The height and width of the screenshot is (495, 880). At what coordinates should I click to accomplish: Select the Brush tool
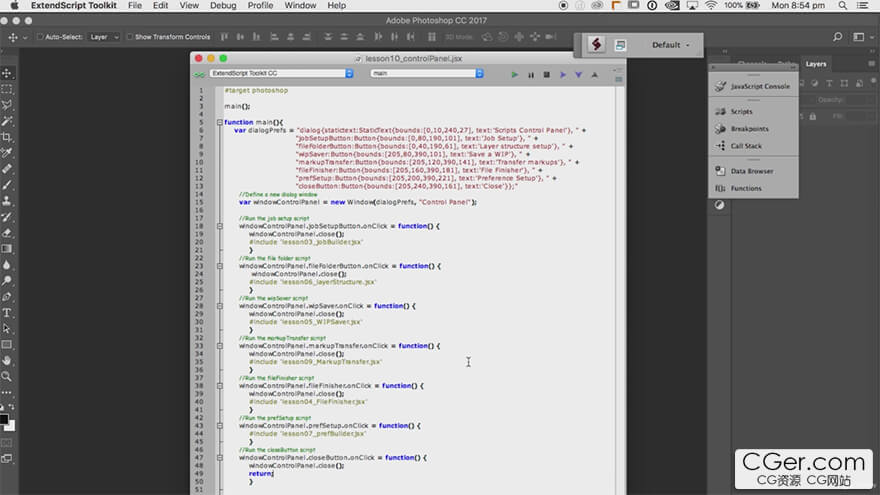(x=7, y=185)
